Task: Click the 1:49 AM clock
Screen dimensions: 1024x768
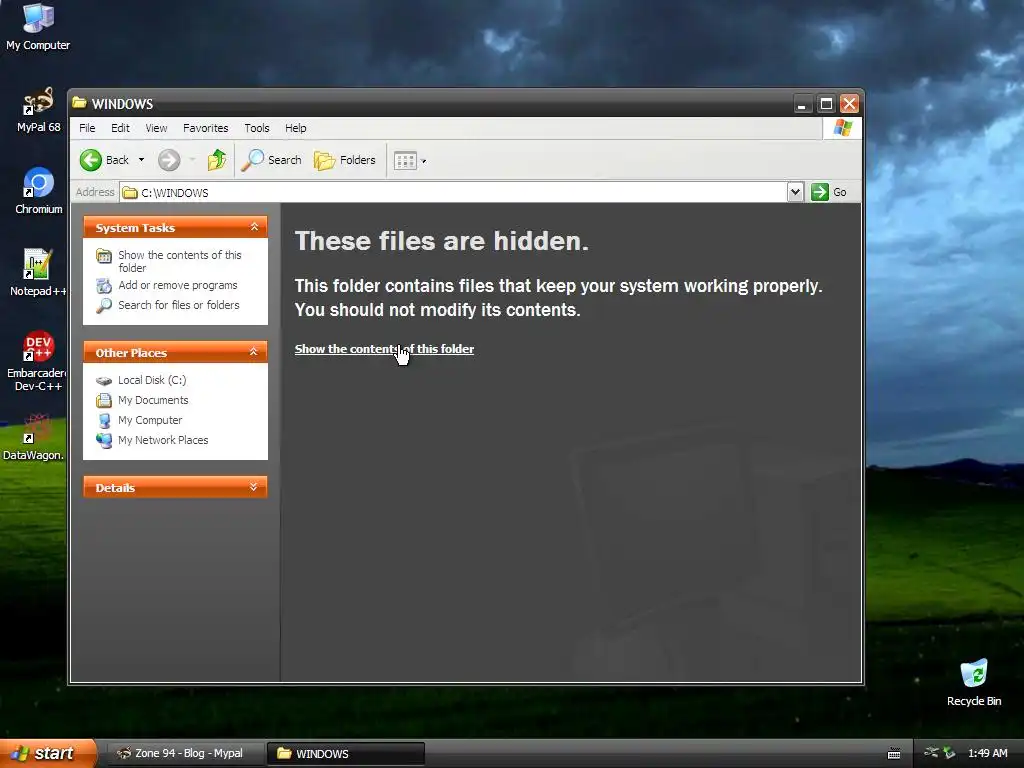Action: point(987,753)
